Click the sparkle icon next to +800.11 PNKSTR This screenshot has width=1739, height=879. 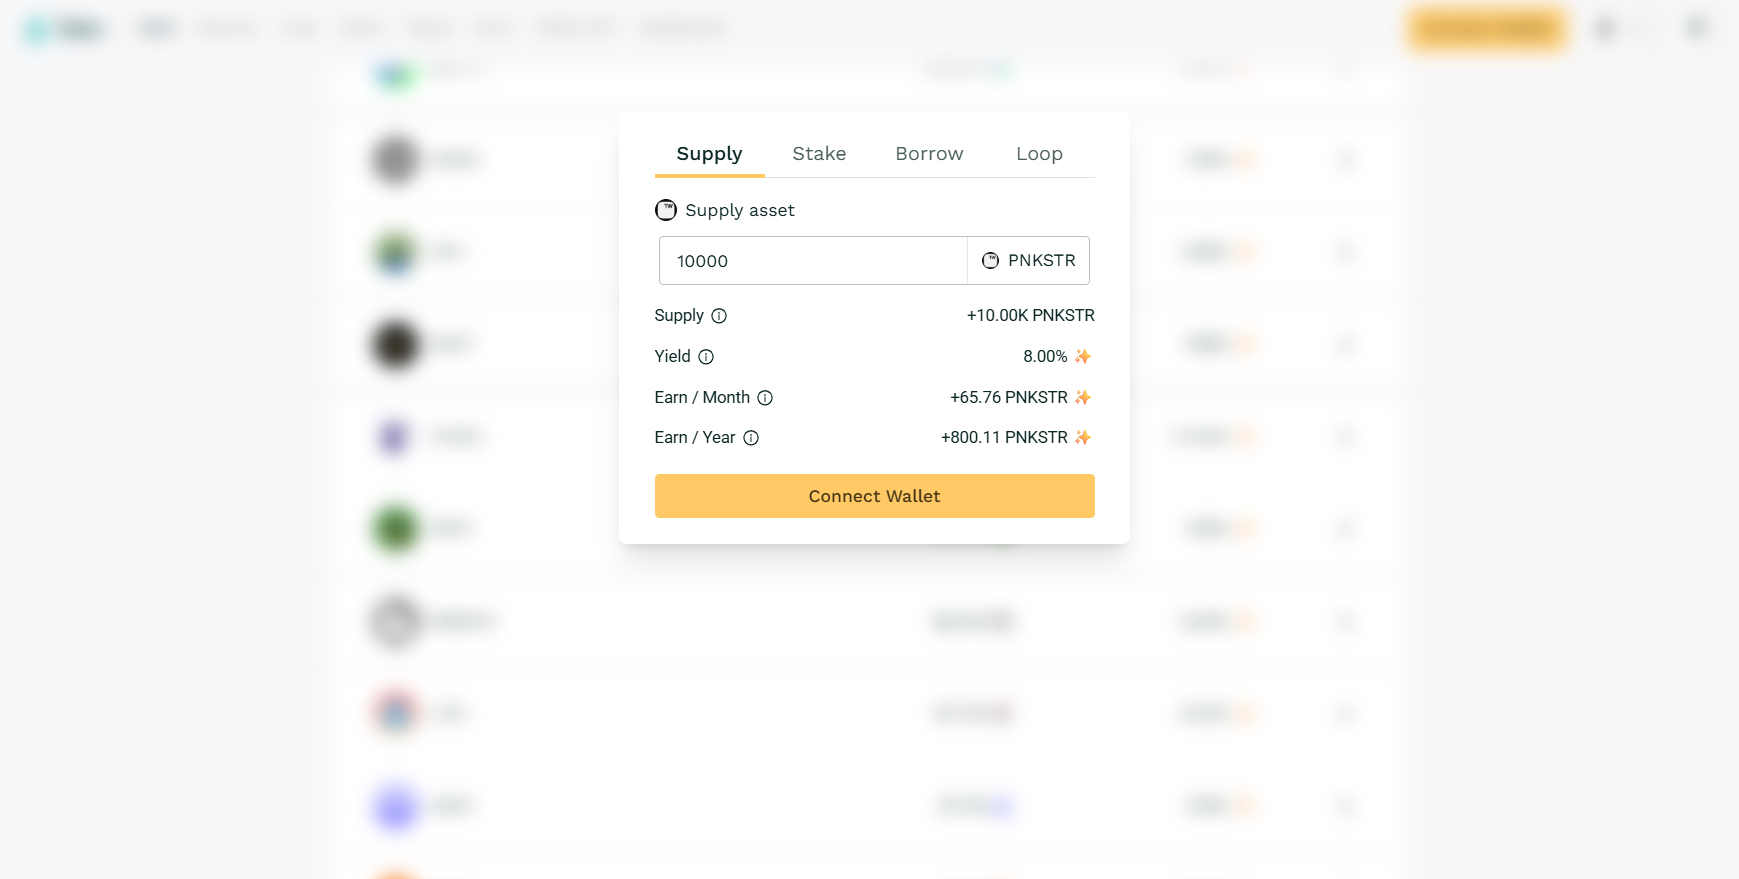[1083, 438]
